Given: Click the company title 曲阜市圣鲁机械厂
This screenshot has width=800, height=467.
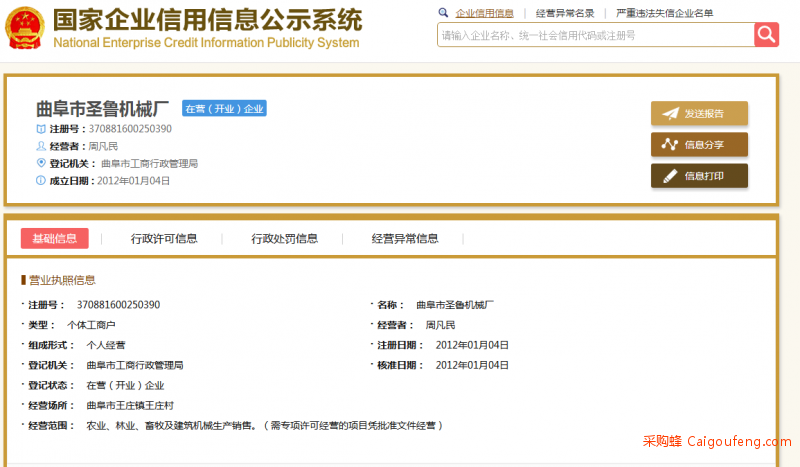Looking at the screenshot, I should pyautogui.click(x=102, y=109).
